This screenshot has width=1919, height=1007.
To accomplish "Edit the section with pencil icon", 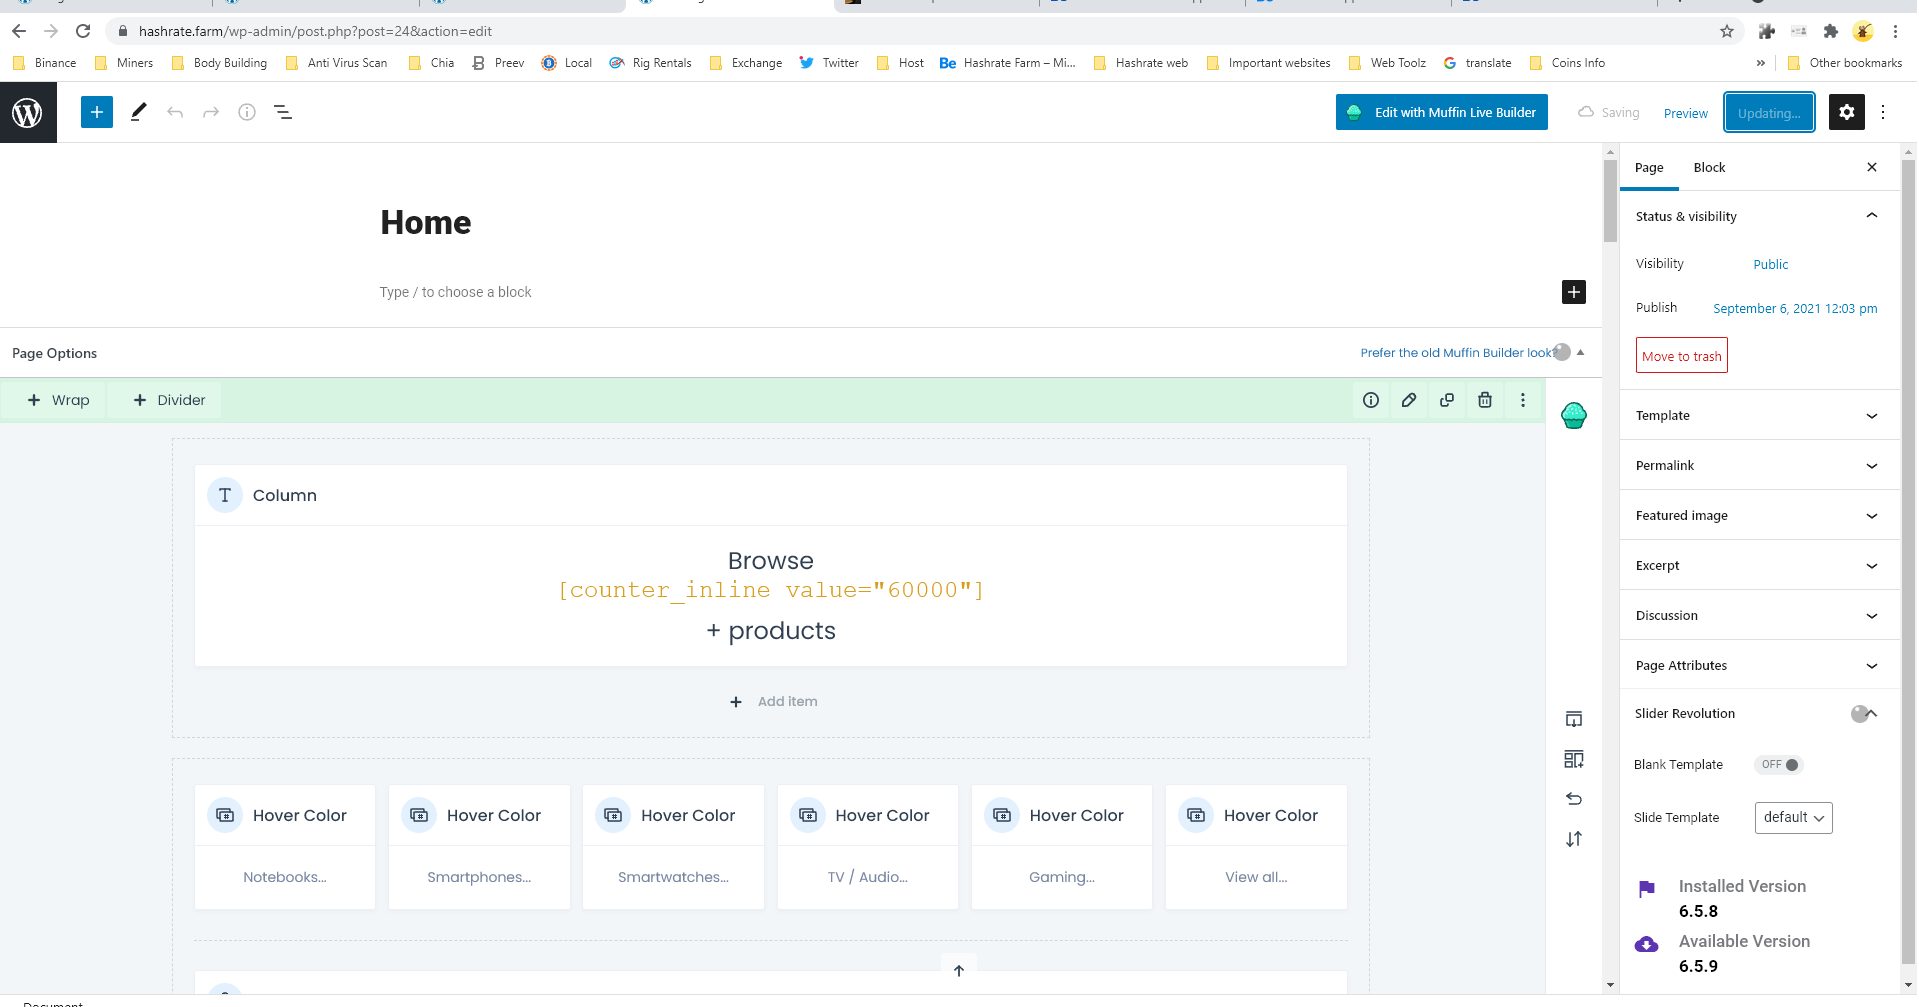I will click(1409, 400).
